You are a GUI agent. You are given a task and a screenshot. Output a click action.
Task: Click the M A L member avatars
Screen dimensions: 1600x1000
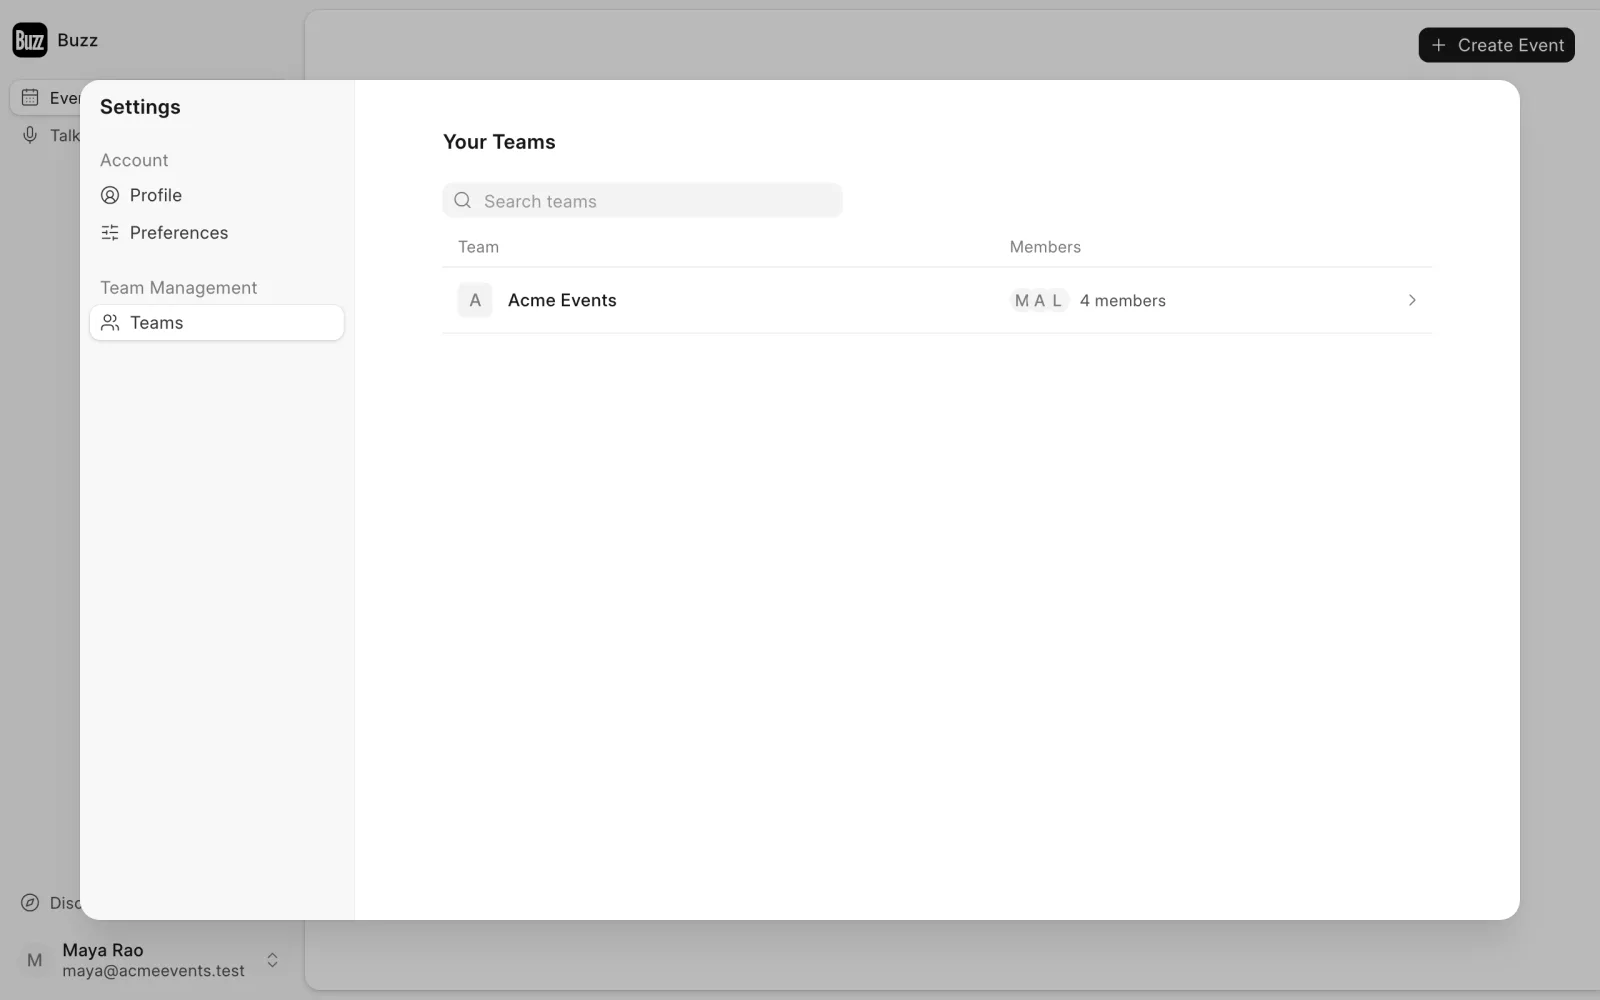pyautogui.click(x=1039, y=300)
